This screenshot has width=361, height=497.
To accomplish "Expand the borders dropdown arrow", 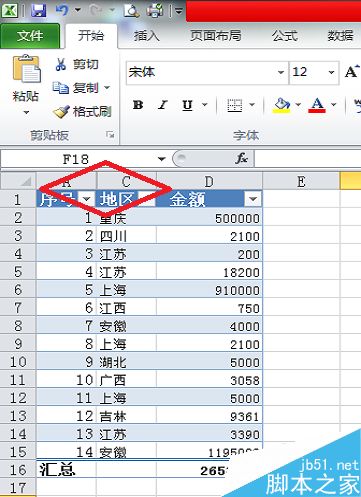I will [x=252, y=105].
